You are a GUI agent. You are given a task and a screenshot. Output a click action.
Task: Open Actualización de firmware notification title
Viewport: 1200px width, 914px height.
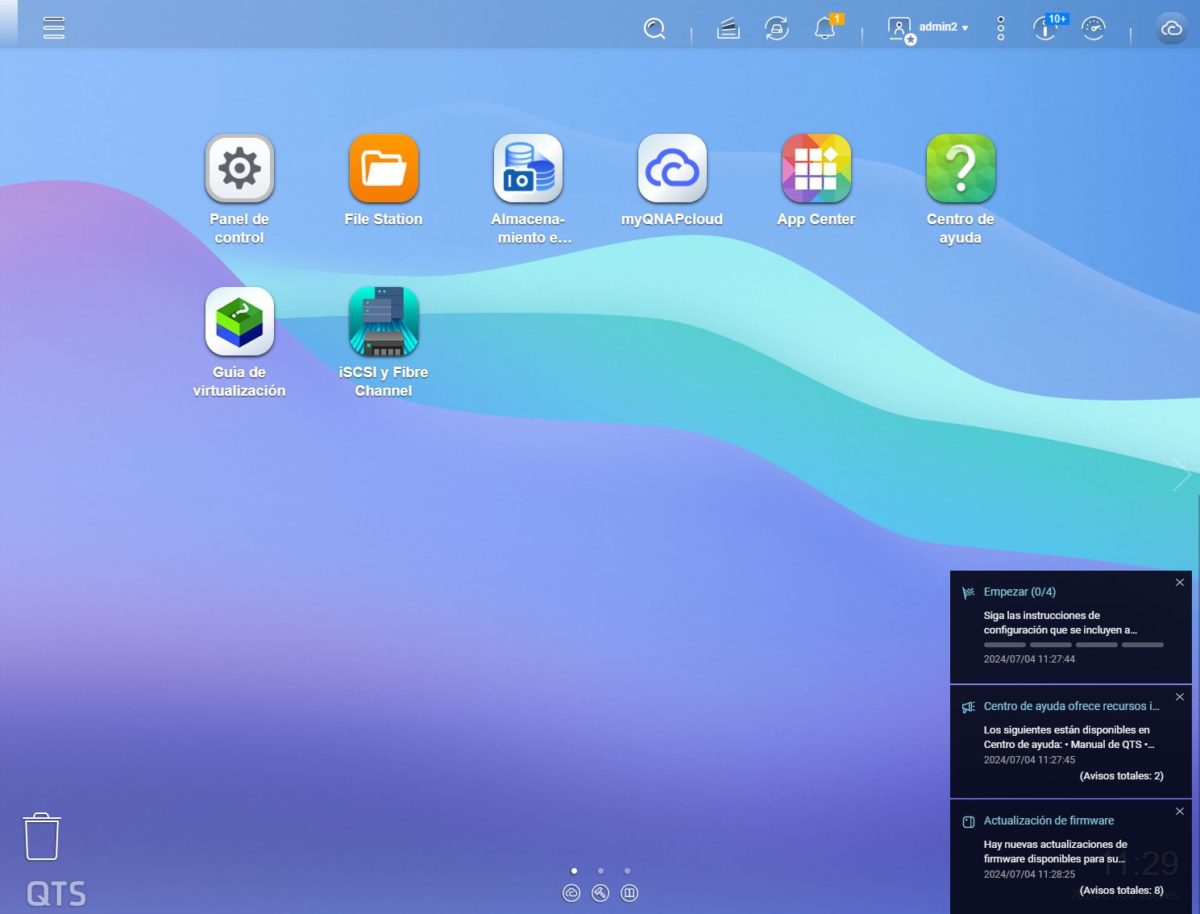1048,820
